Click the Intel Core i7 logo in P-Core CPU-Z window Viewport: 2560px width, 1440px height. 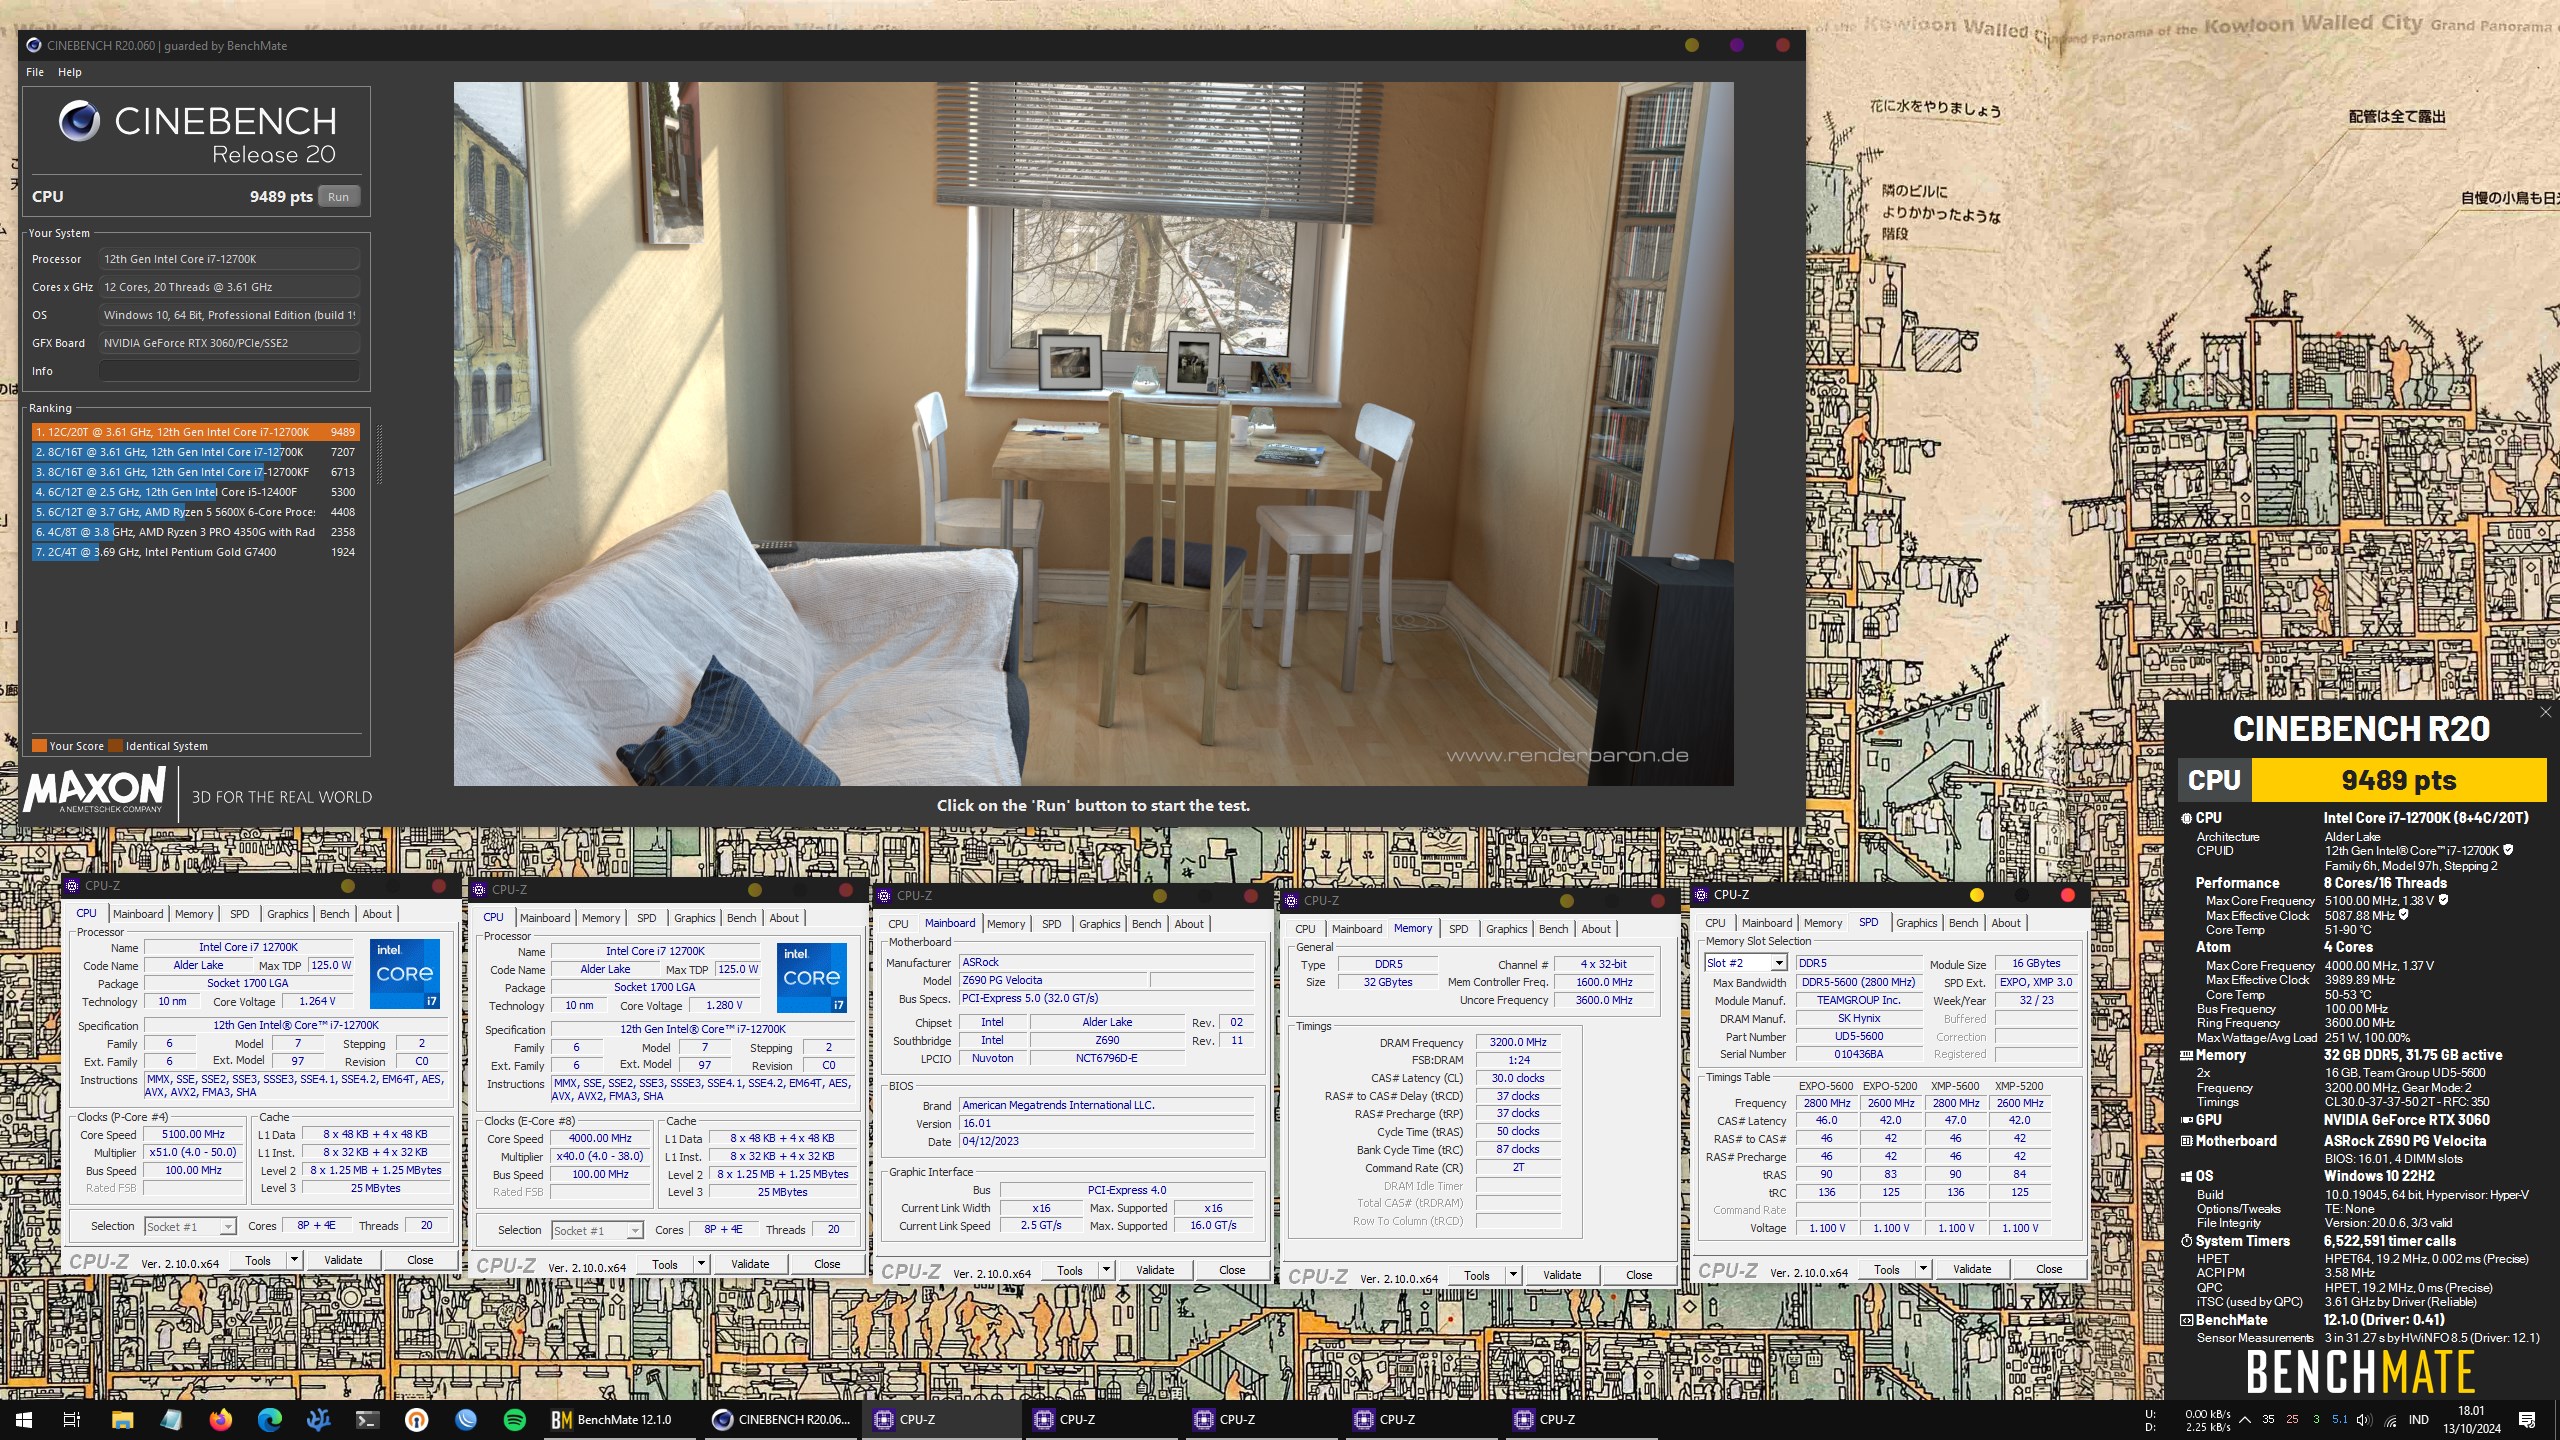pos(405,973)
